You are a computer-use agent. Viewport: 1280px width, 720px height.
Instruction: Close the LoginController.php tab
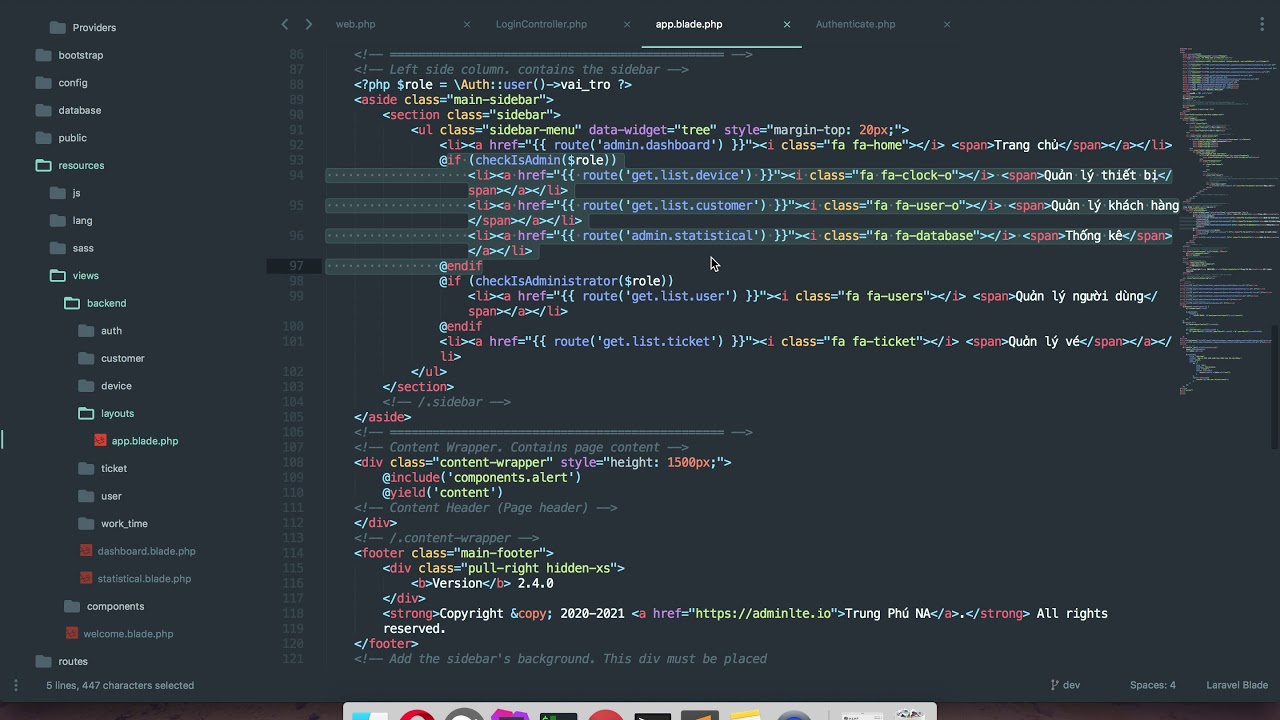pos(627,24)
